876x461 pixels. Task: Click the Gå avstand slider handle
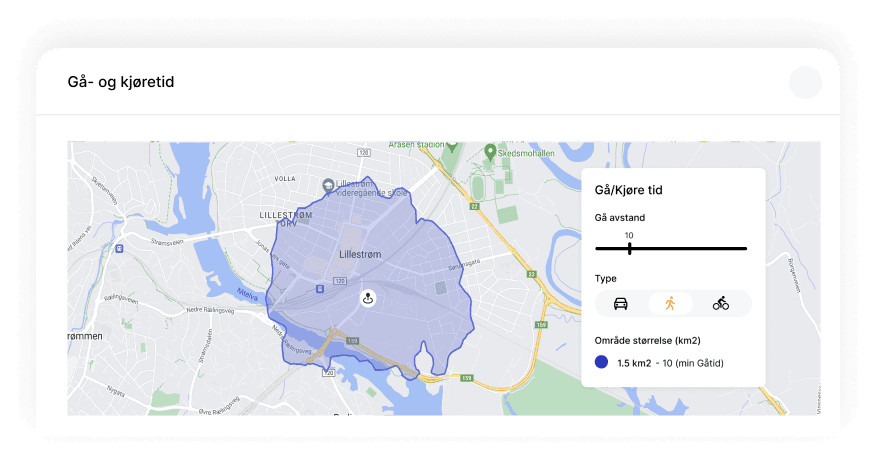click(x=630, y=249)
